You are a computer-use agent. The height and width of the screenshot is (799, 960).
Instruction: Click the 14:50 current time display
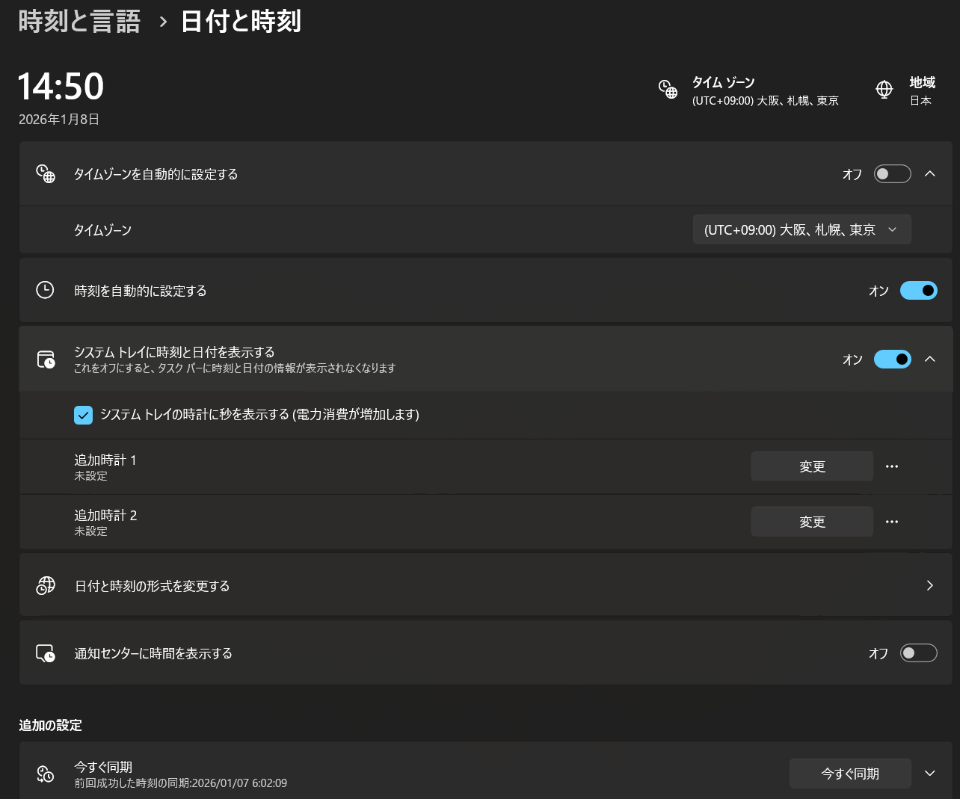61,86
